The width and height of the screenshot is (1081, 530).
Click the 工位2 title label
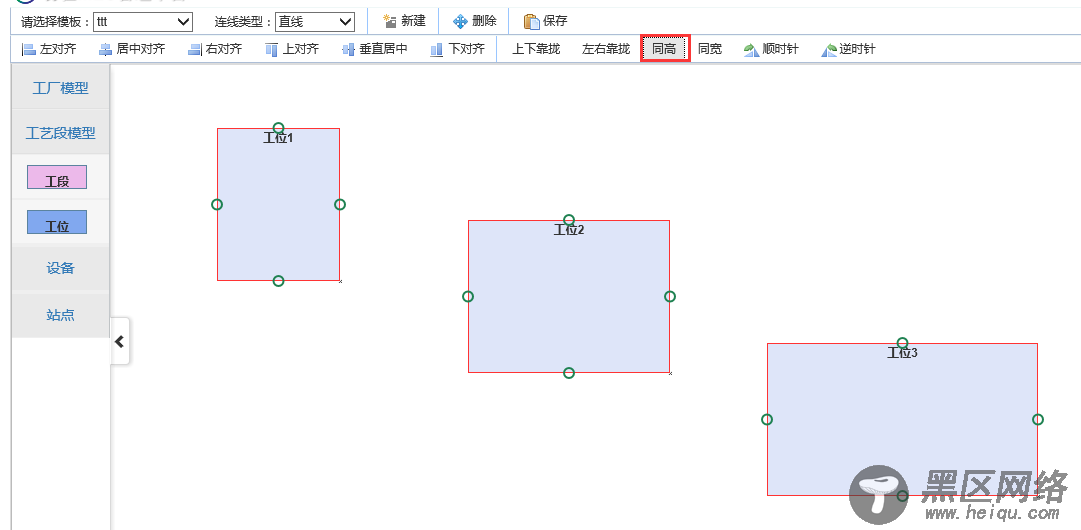pos(569,230)
